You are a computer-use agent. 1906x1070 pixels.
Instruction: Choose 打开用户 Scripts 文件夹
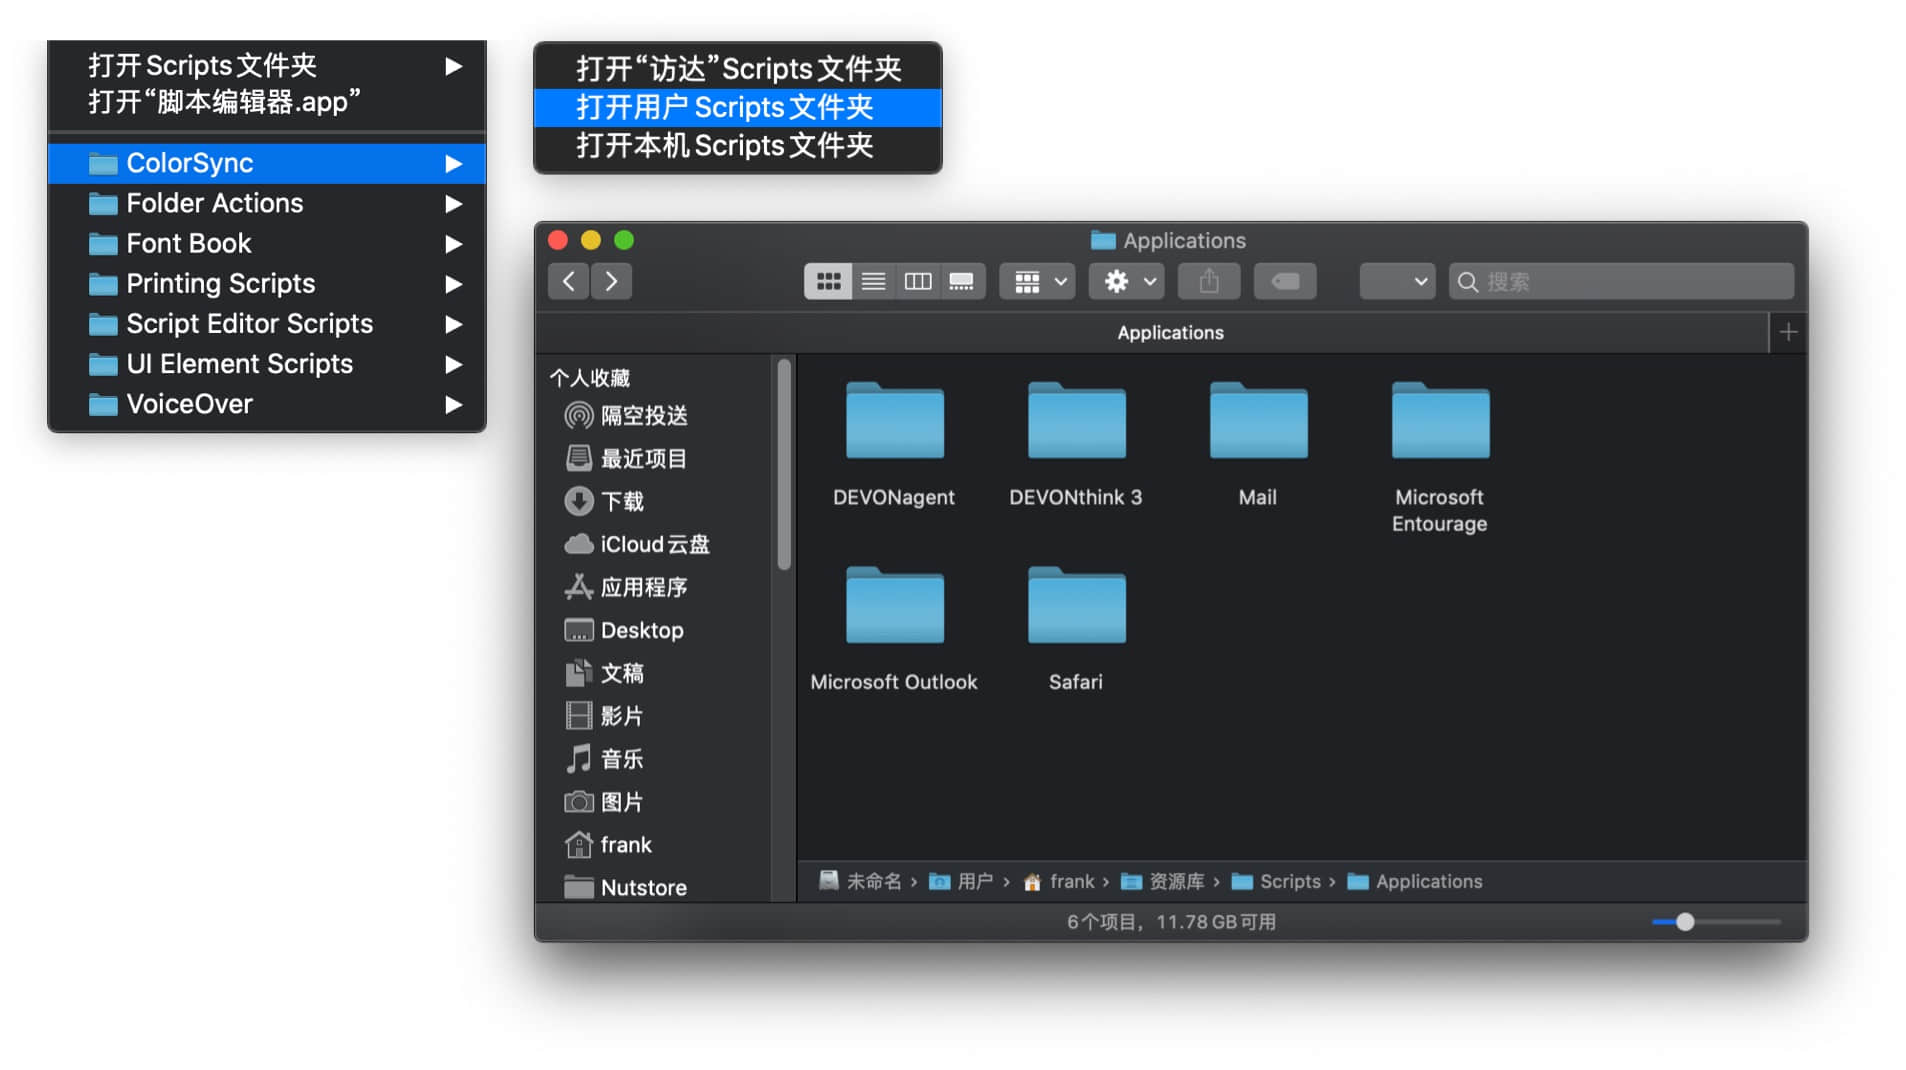point(738,107)
